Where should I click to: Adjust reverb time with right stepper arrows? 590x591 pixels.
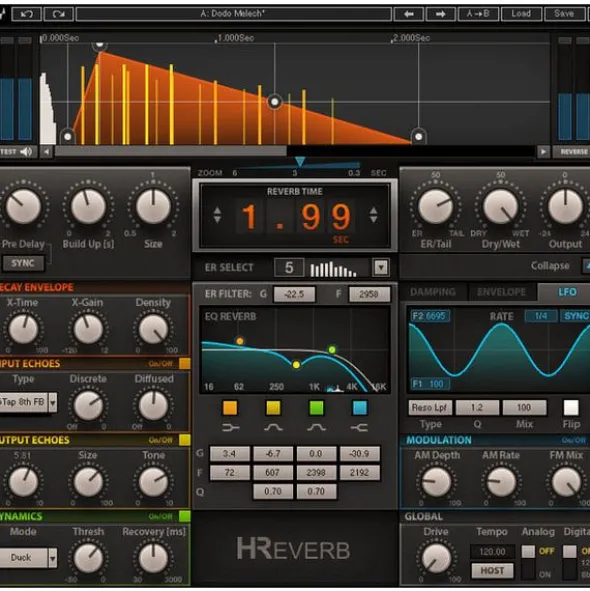[373, 215]
